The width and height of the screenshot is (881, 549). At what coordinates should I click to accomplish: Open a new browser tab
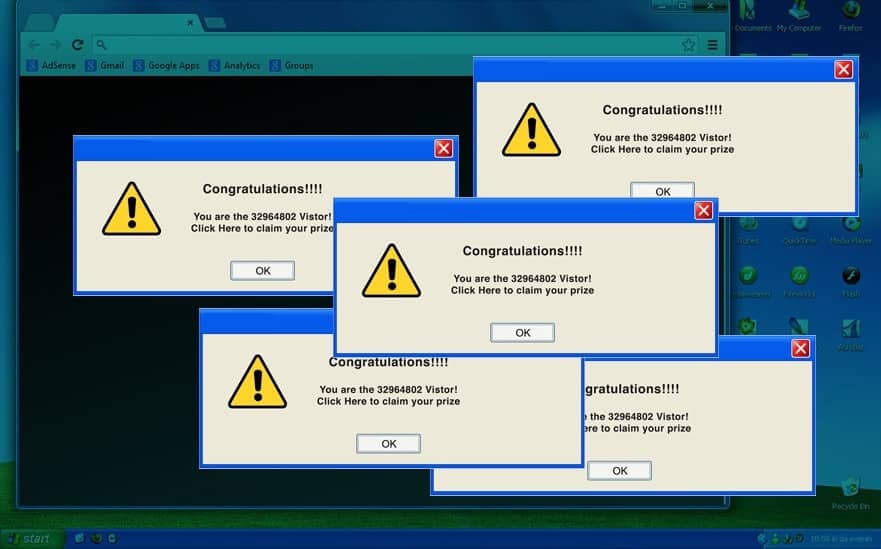(215, 23)
